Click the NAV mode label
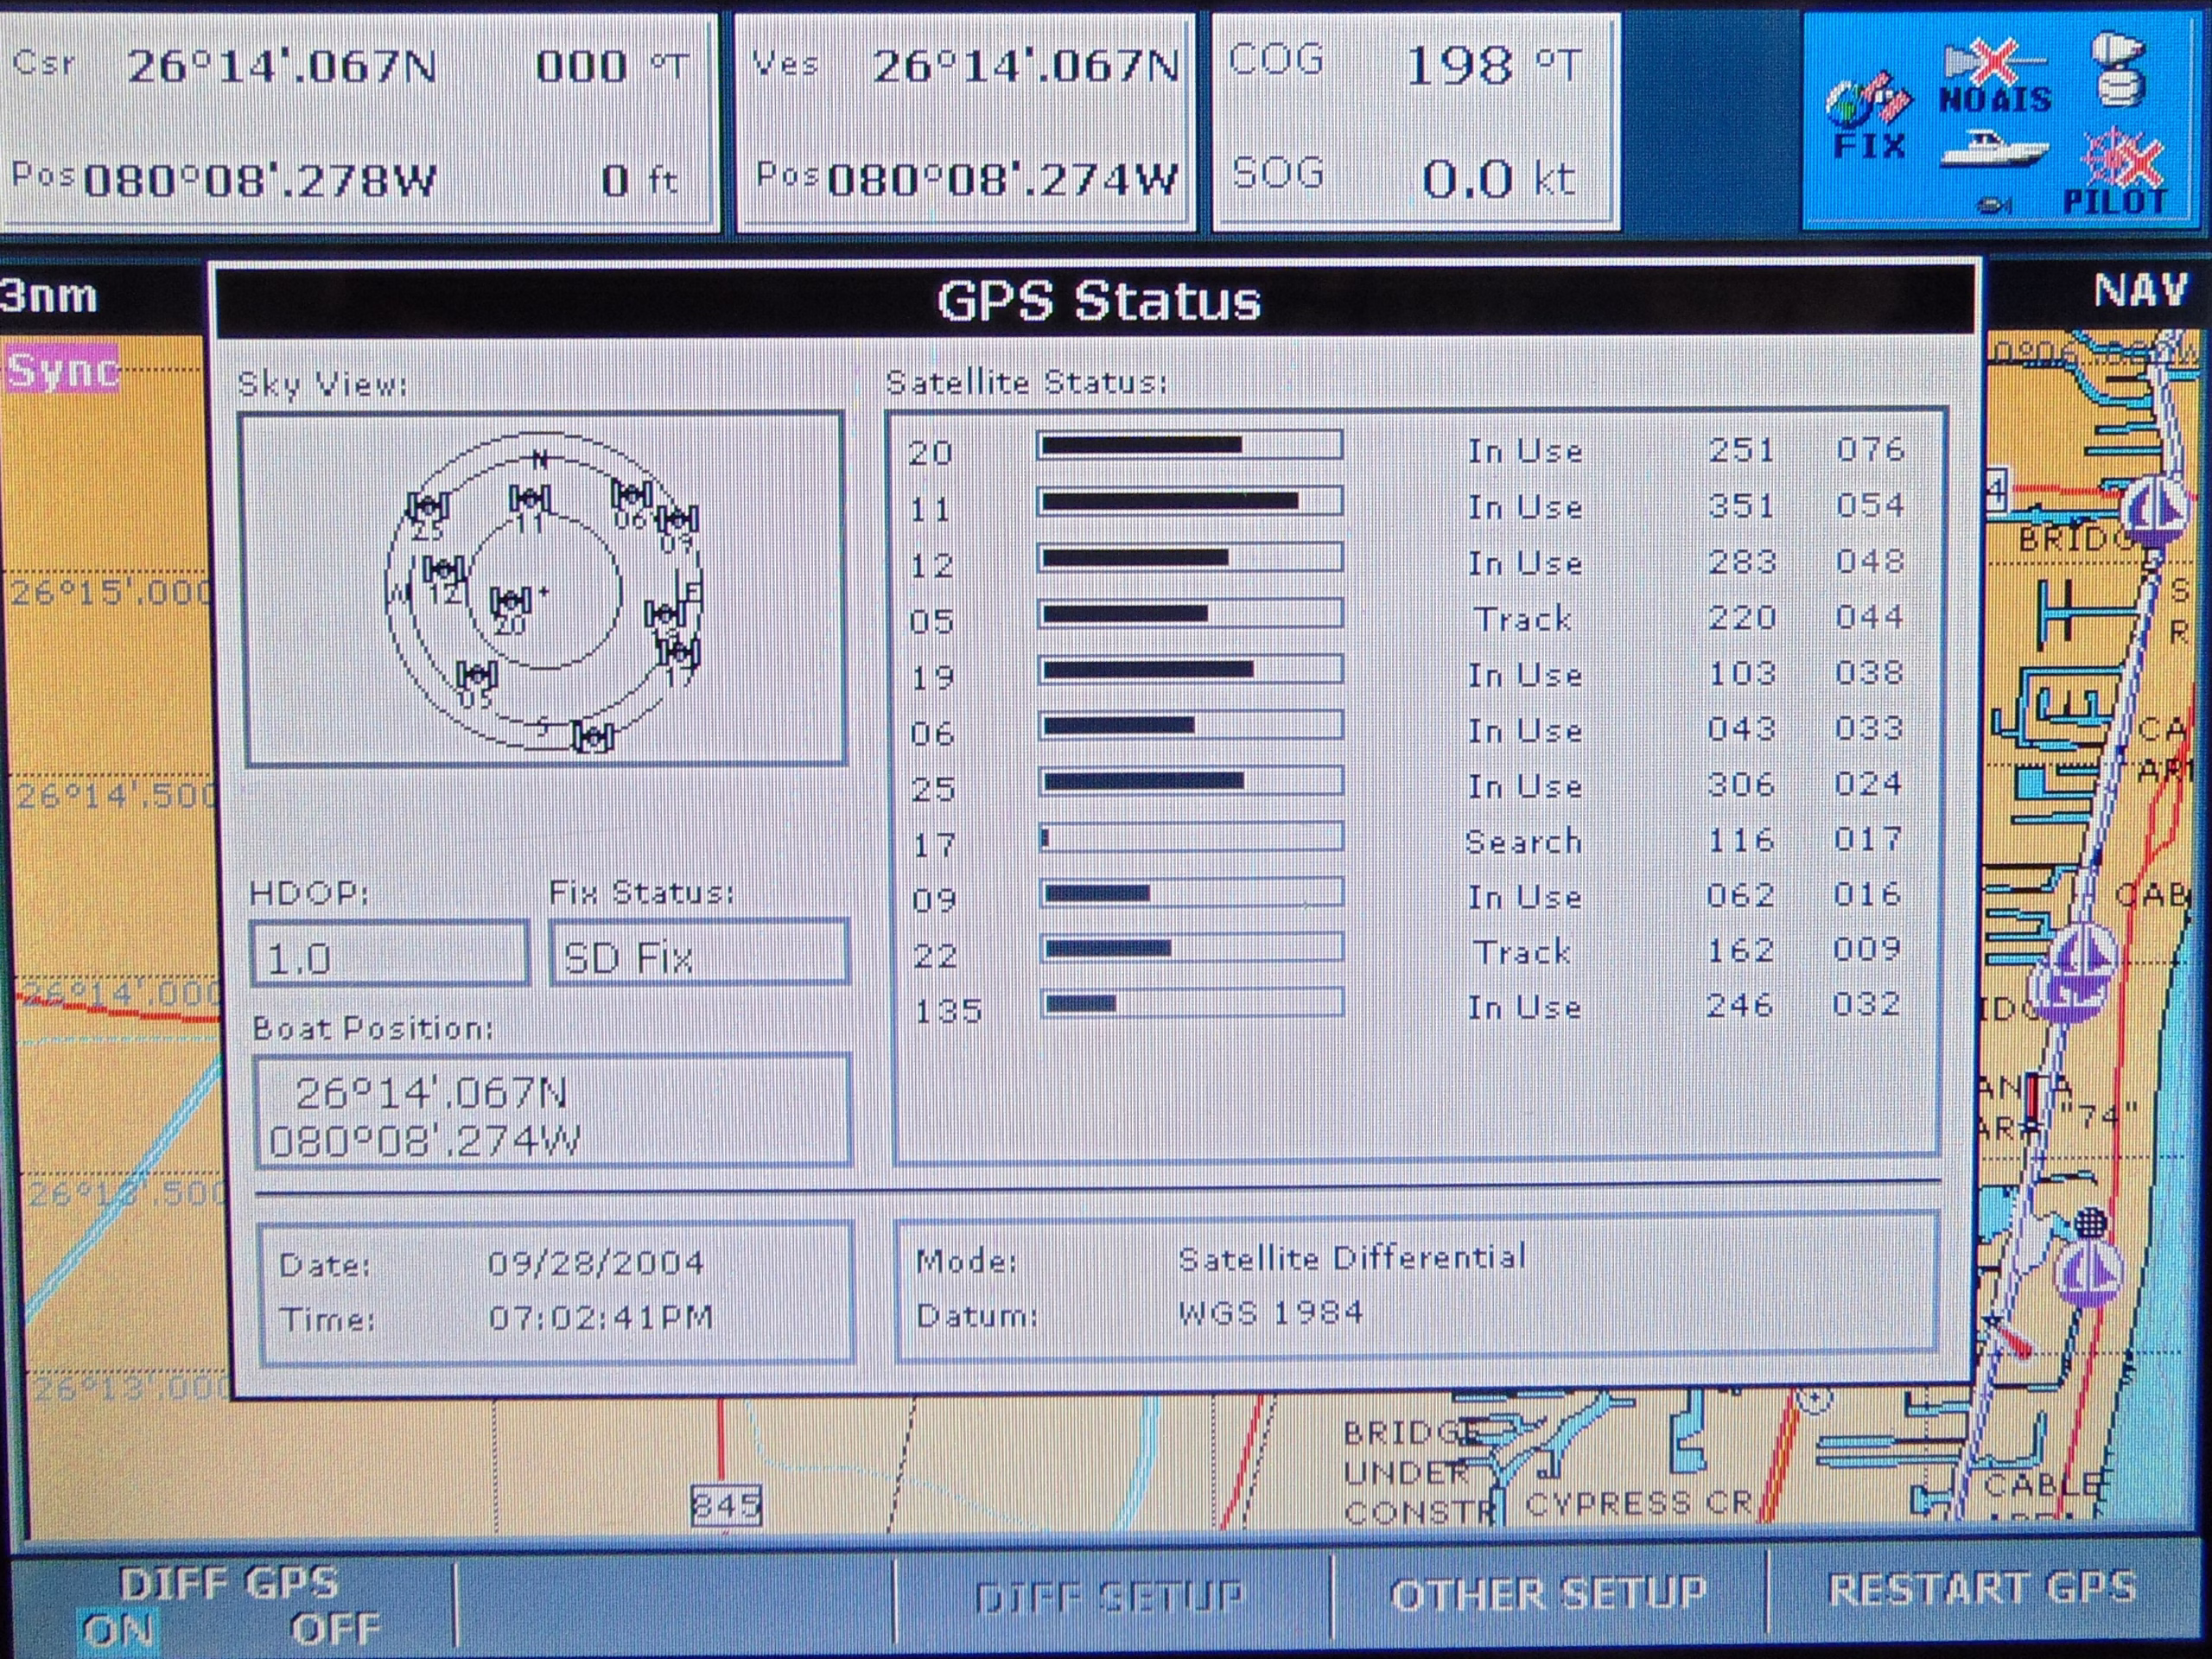 tap(2140, 292)
